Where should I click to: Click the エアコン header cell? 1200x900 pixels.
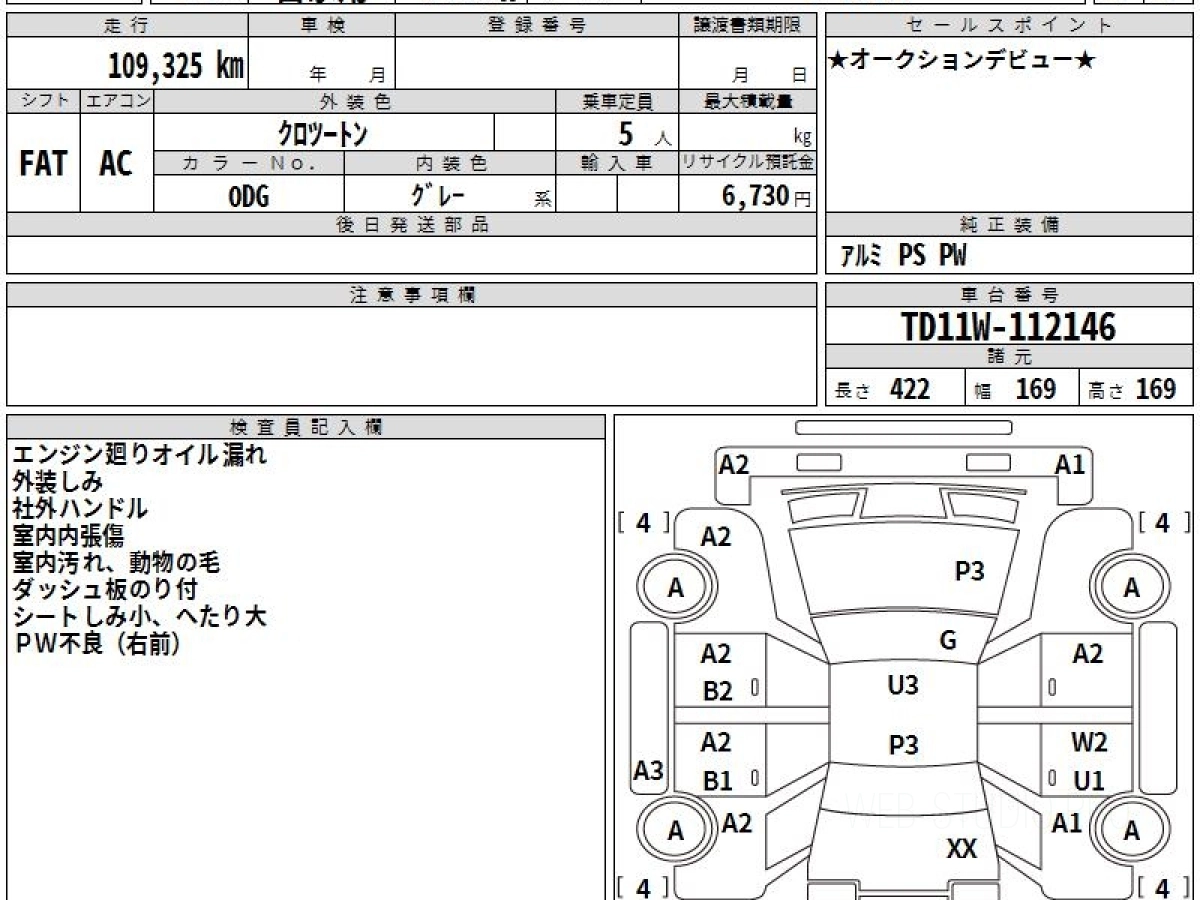pyautogui.click(x=117, y=101)
